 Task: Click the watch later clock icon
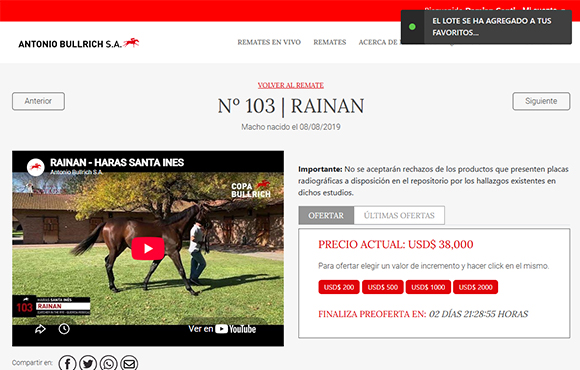pyautogui.click(x=64, y=329)
